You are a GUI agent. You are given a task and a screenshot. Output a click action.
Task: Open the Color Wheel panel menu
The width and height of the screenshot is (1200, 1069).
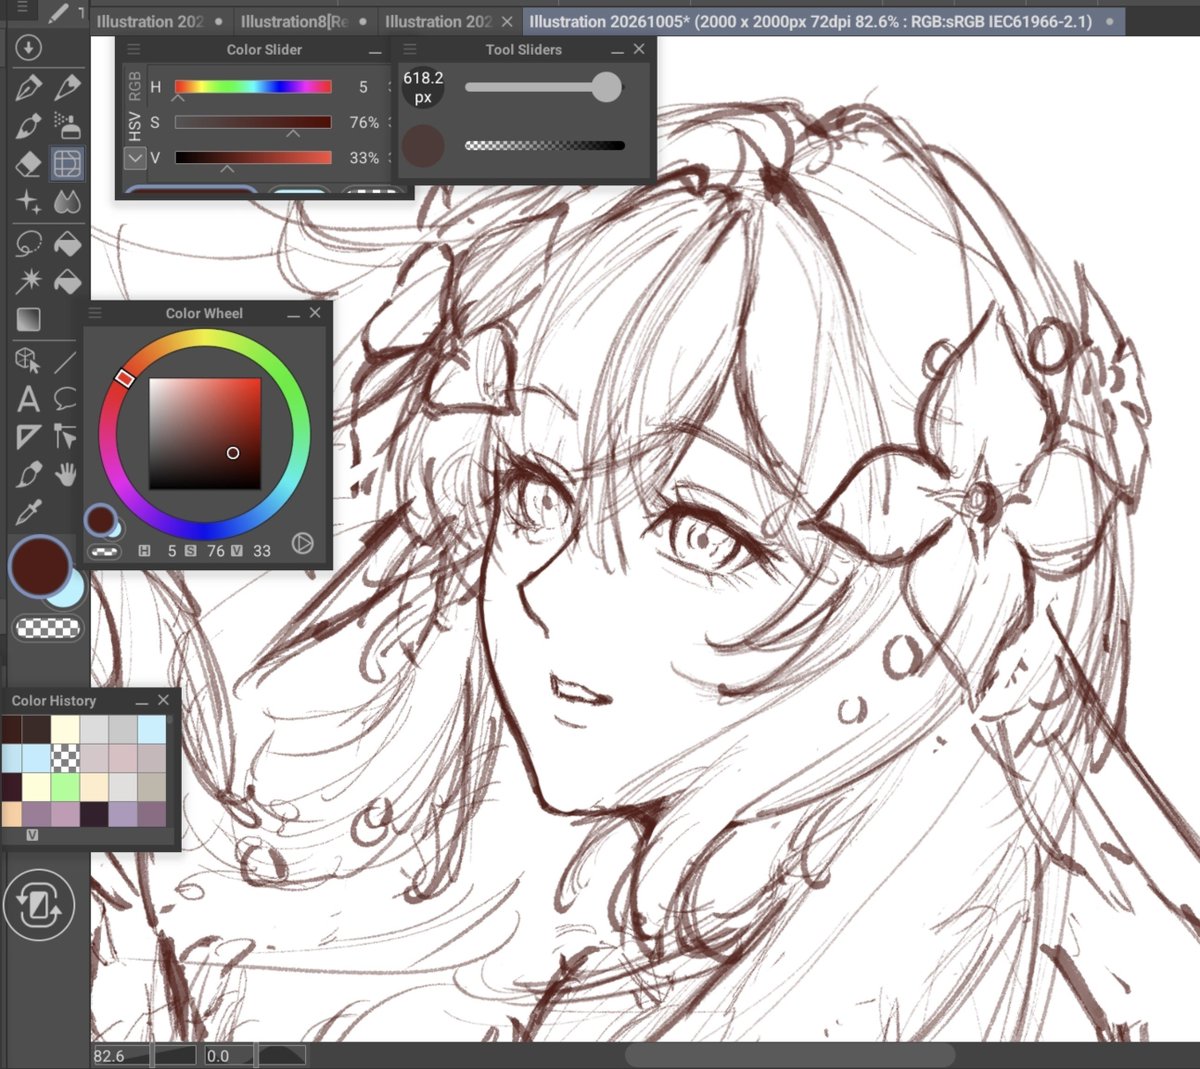[x=95, y=313]
